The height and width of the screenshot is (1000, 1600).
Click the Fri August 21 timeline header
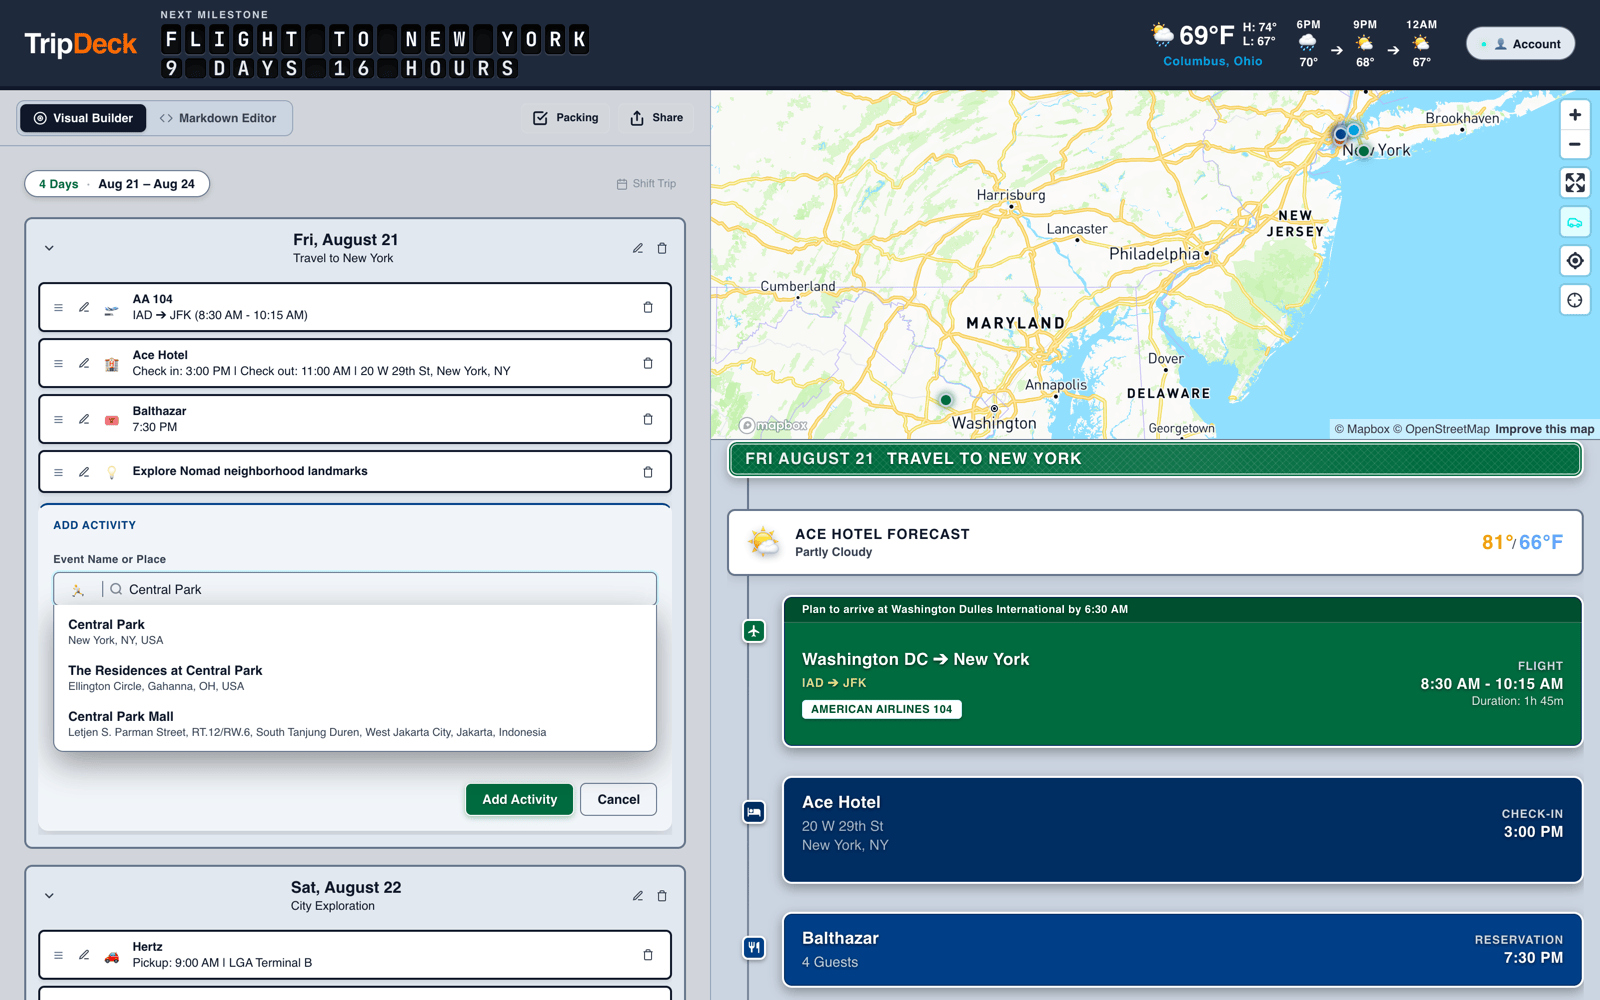click(x=1155, y=459)
